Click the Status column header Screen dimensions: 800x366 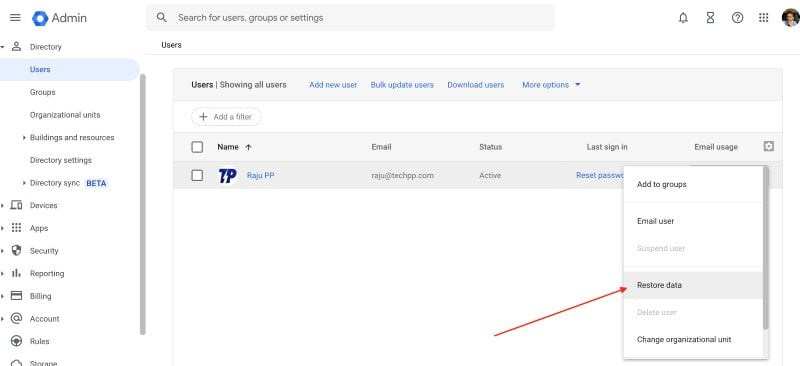pyautogui.click(x=490, y=147)
